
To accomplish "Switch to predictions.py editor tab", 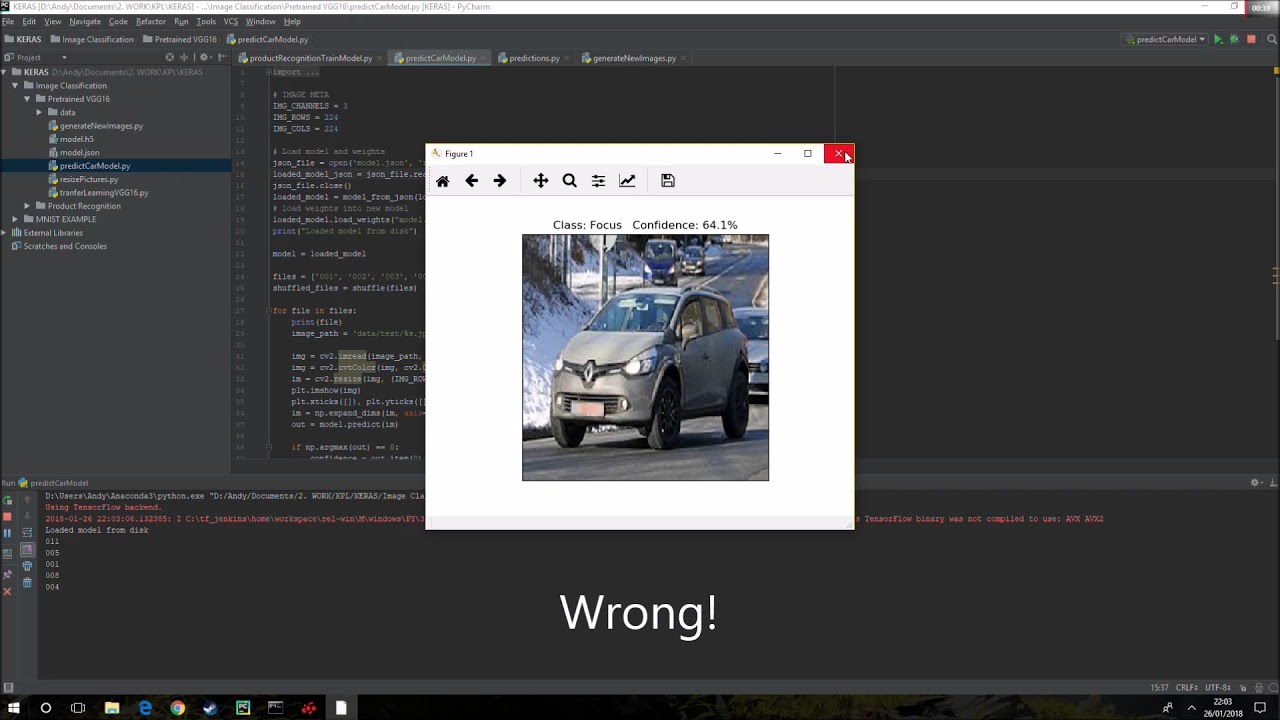I will pos(534,58).
